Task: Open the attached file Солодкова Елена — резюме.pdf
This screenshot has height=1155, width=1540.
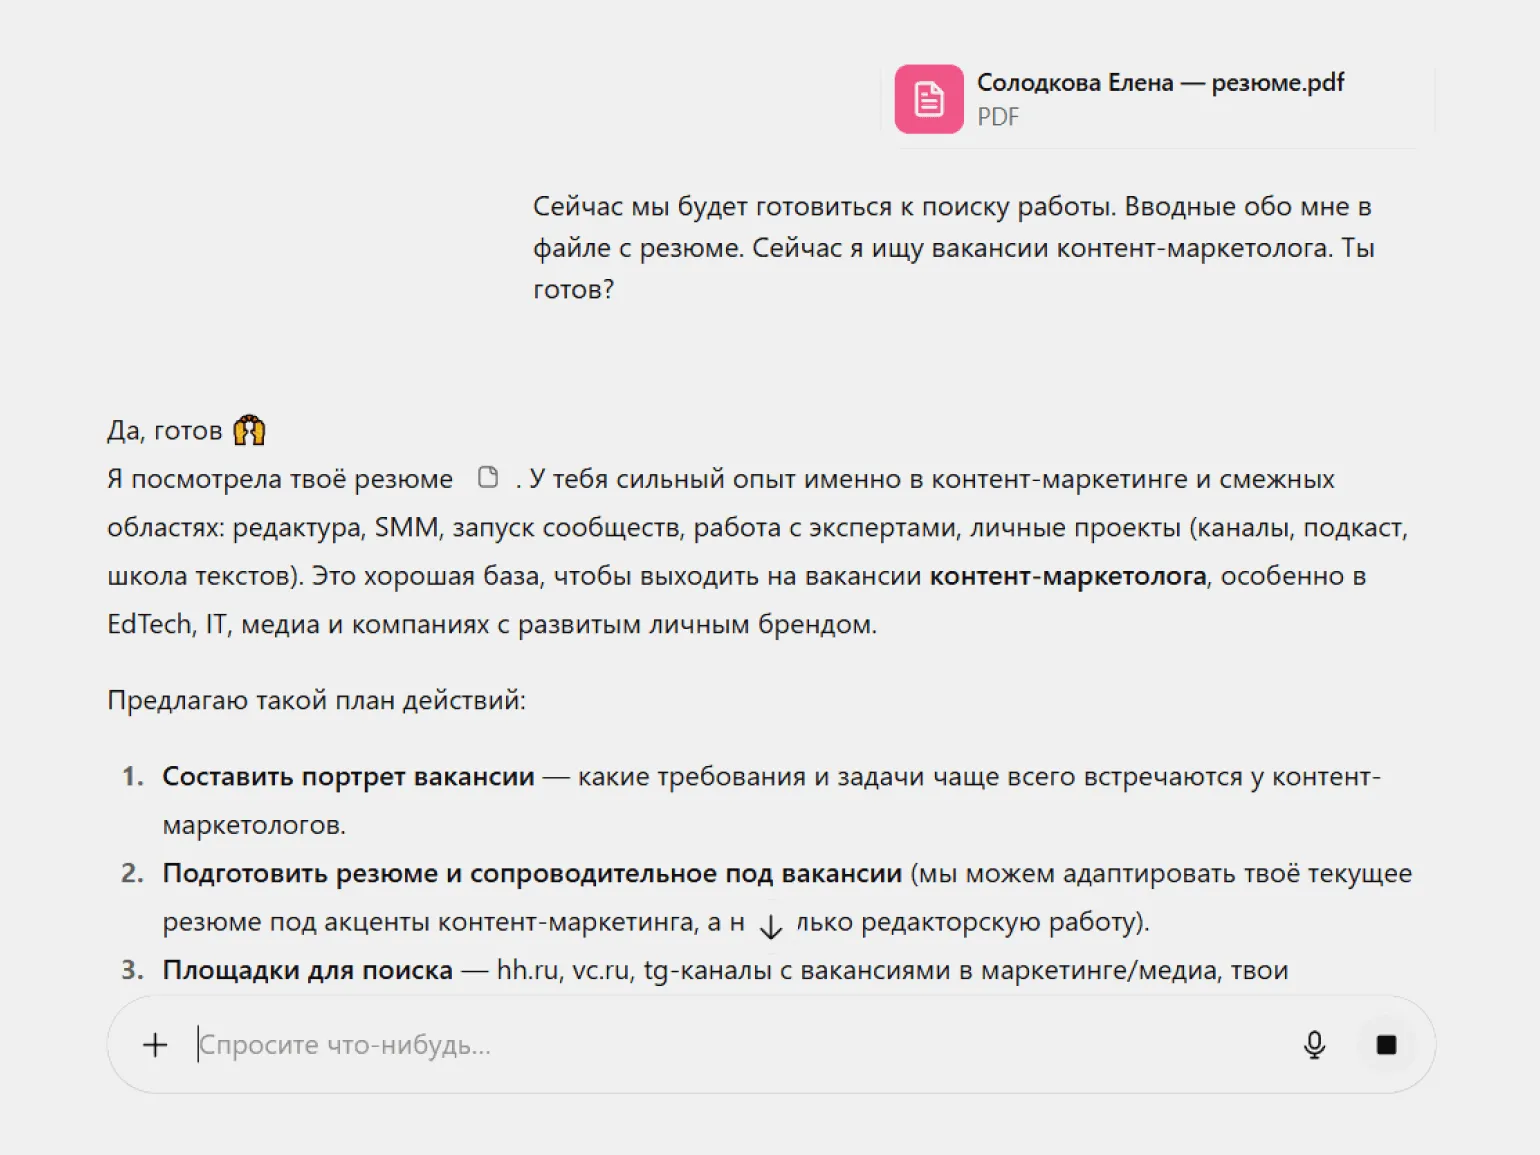Action: point(1159,83)
